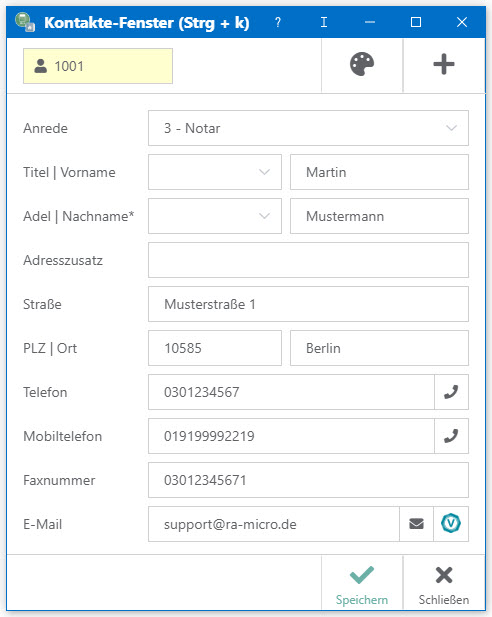Dial the Telefon number via phone icon
Screen dimensions: 492x617
(451, 392)
